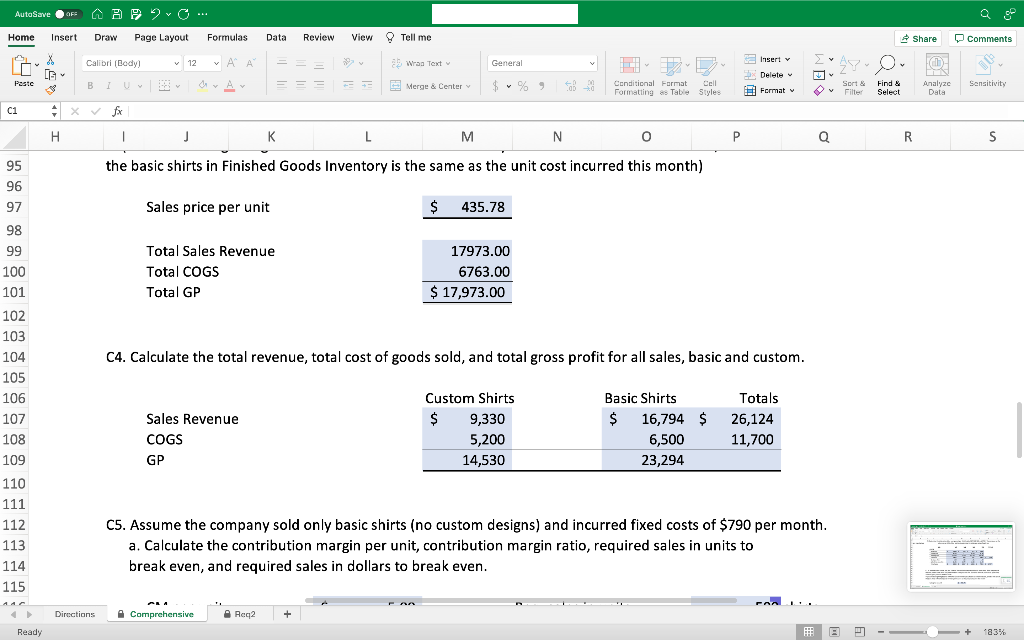Click the currency dollar format icon
The image size is (1024, 640).
[x=496, y=86]
